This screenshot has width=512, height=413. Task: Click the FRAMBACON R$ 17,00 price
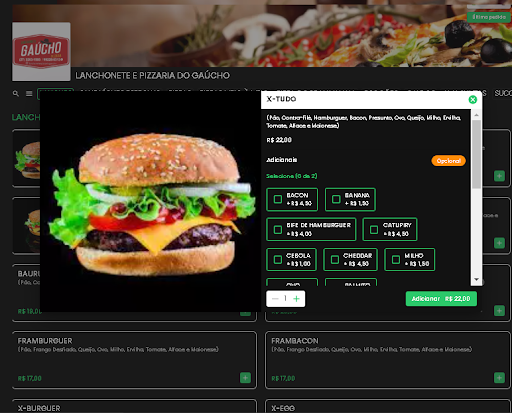pyautogui.click(x=283, y=378)
